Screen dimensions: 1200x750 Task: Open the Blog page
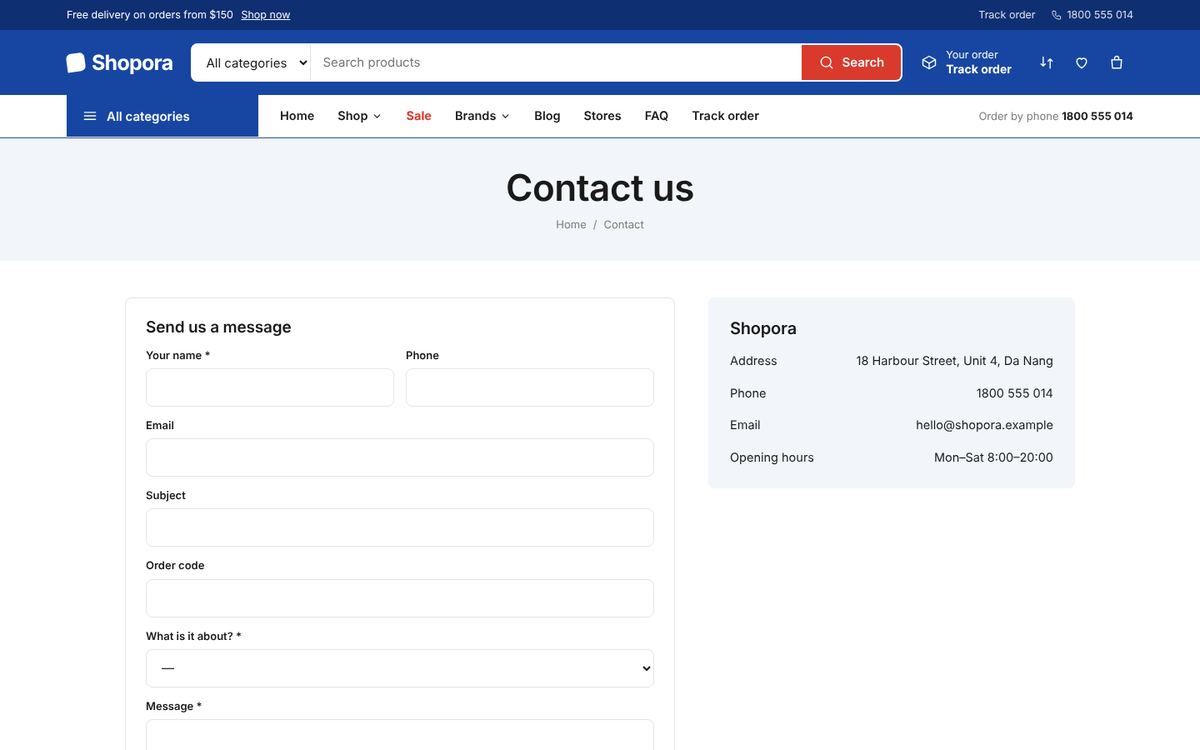[x=547, y=116]
